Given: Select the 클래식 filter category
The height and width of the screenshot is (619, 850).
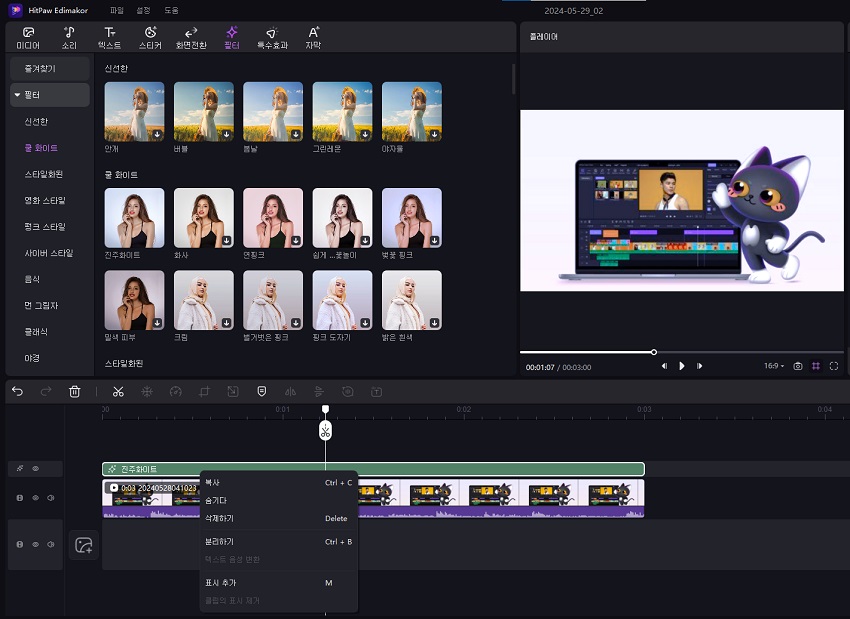Looking at the screenshot, I should tap(36, 332).
